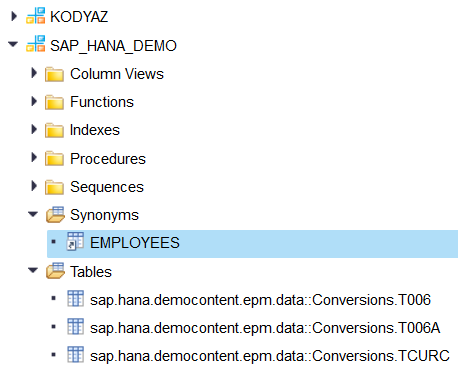The width and height of the screenshot is (458, 372).
Task: Click the open Tables folder icon
Action: click(55, 271)
